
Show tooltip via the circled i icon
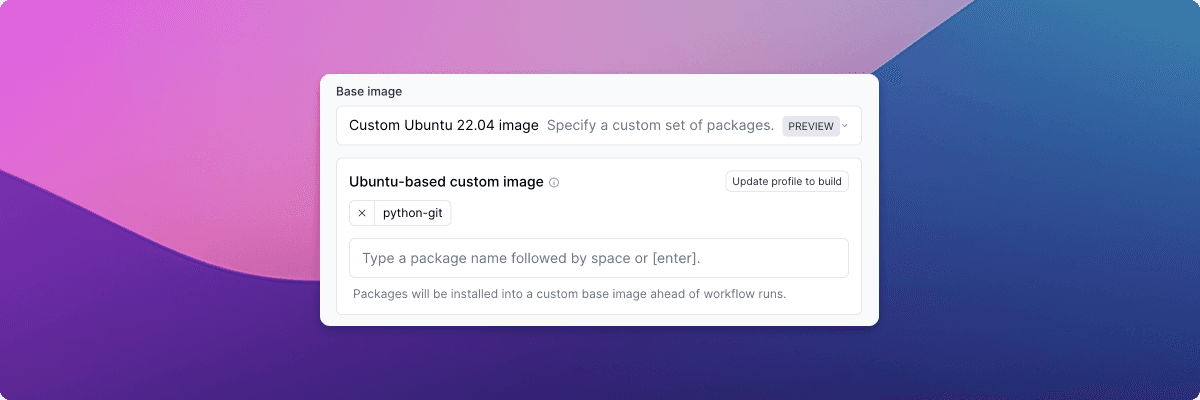(x=554, y=183)
